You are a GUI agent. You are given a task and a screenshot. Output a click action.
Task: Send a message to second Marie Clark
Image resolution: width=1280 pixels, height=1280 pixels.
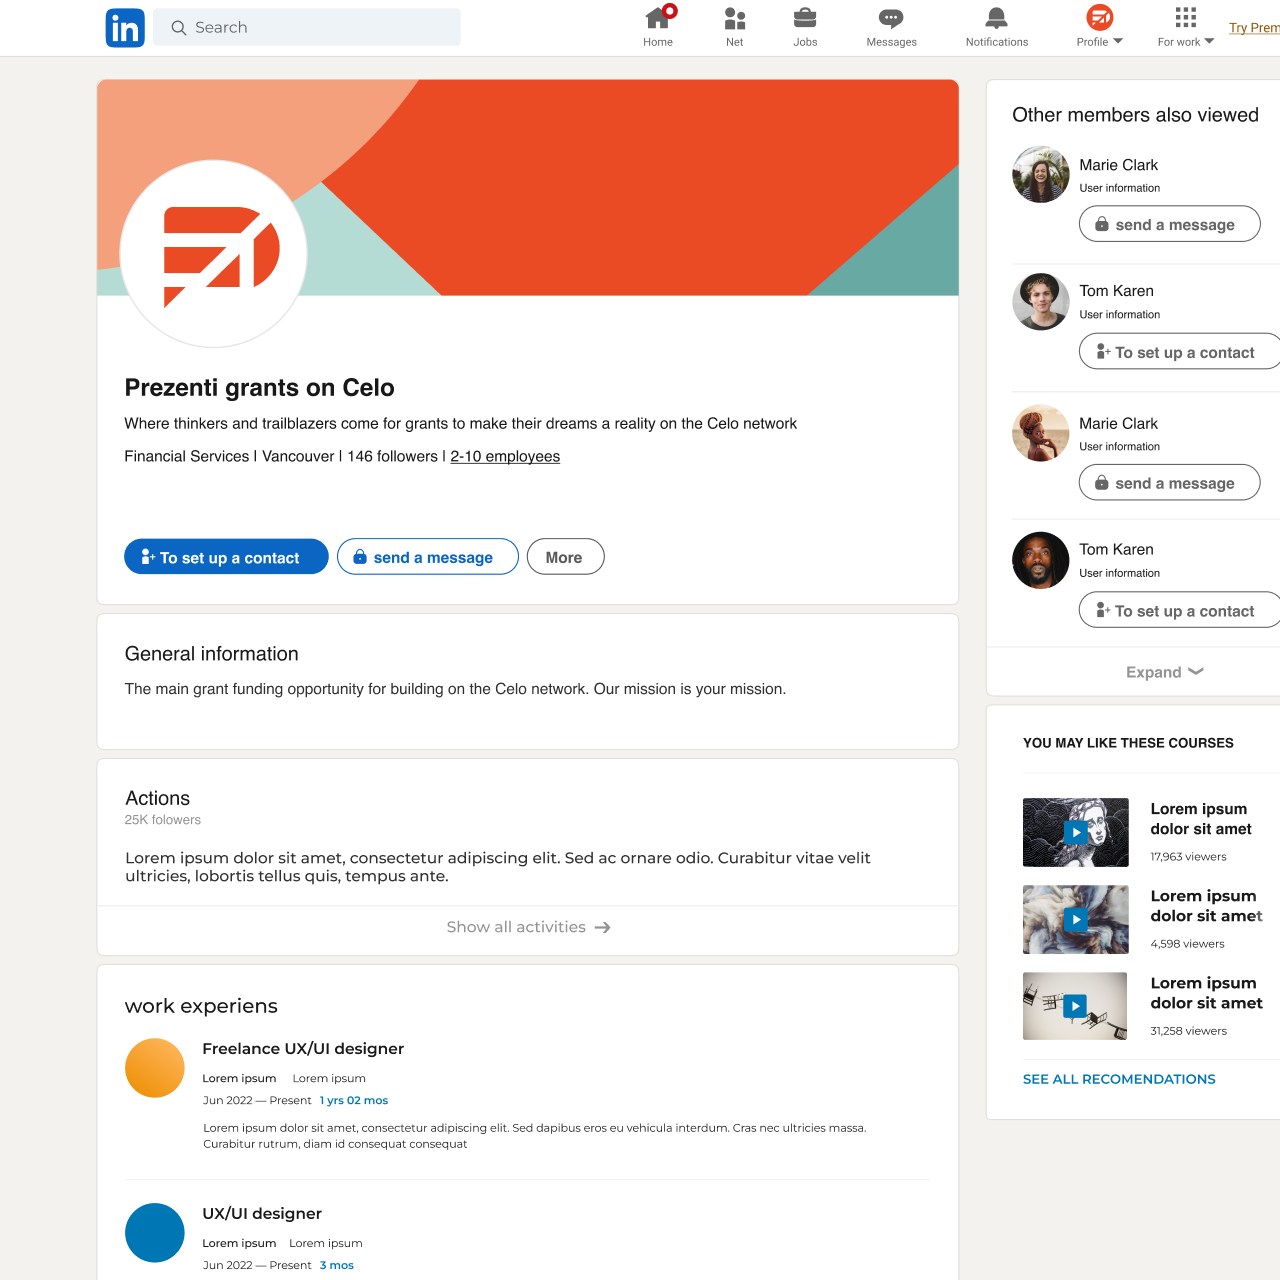tap(1170, 482)
